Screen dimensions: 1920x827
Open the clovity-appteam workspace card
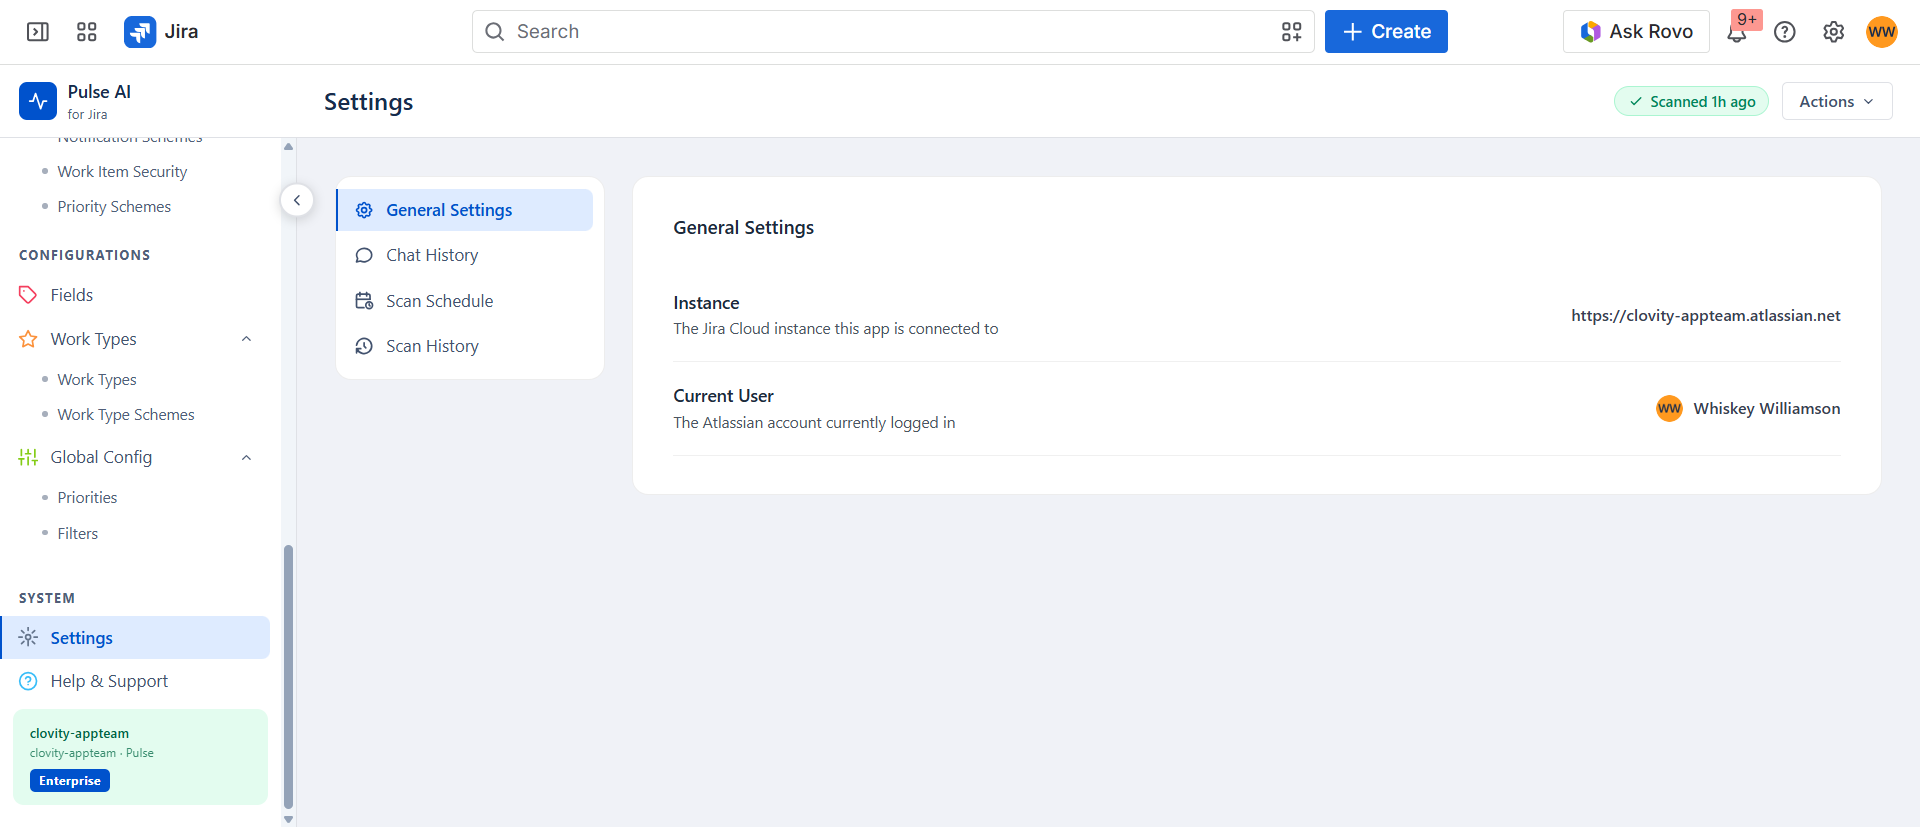click(x=140, y=757)
